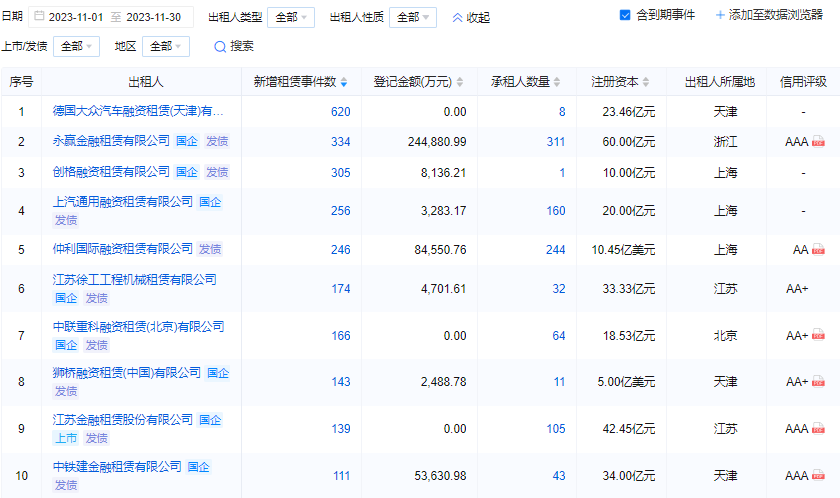
Task: Select registered amount 53,630.98 cell
Action: [x=440, y=476]
